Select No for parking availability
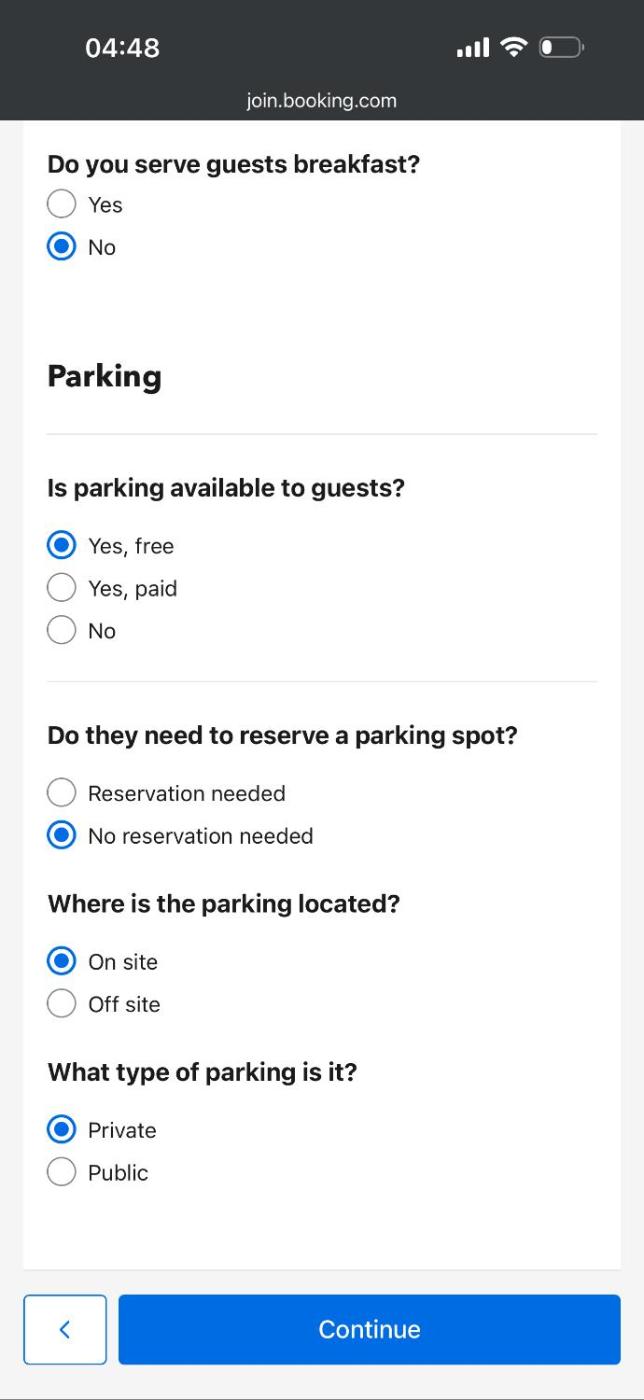This screenshot has height=1400, width=644. pyautogui.click(x=62, y=631)
